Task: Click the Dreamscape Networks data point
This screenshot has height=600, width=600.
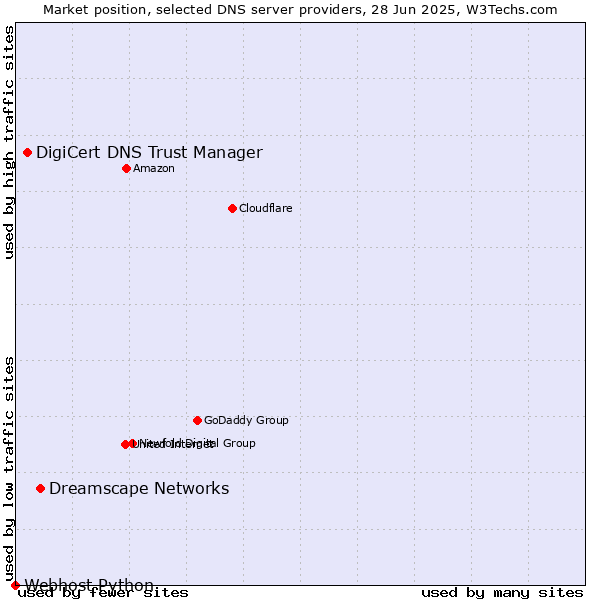Action: point(41,489)
